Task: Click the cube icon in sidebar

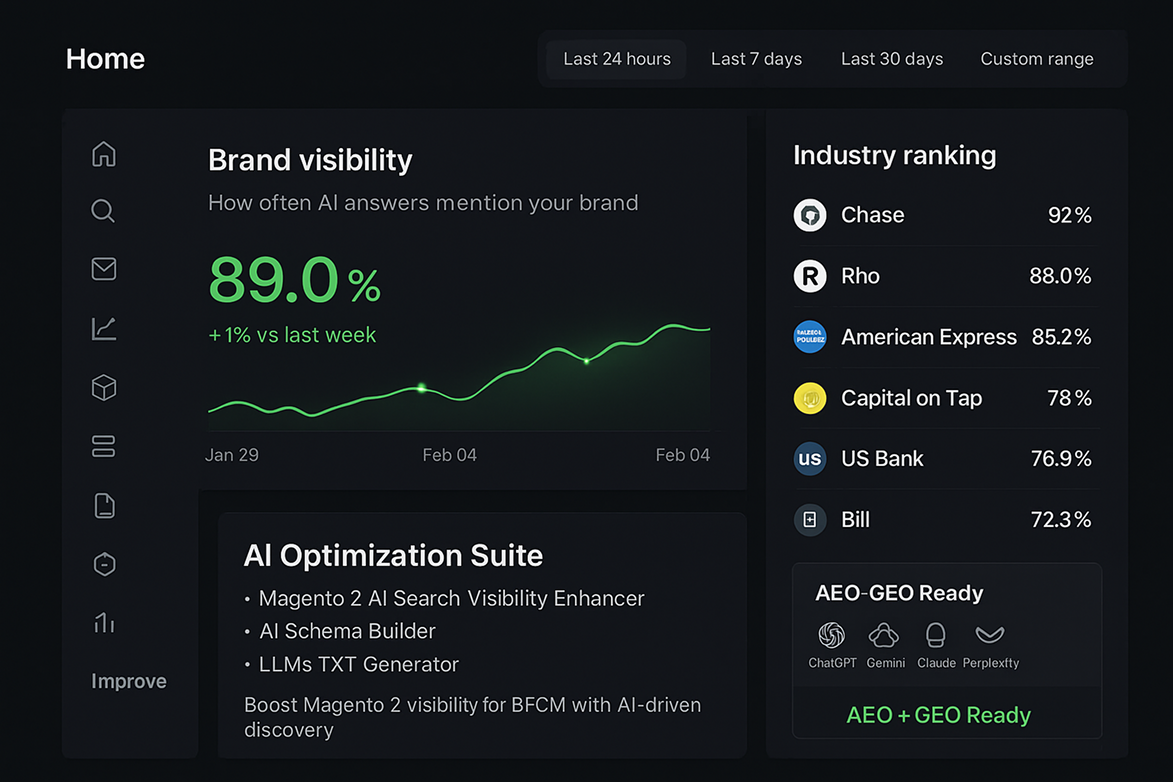Action: click(x=104, y=387)
